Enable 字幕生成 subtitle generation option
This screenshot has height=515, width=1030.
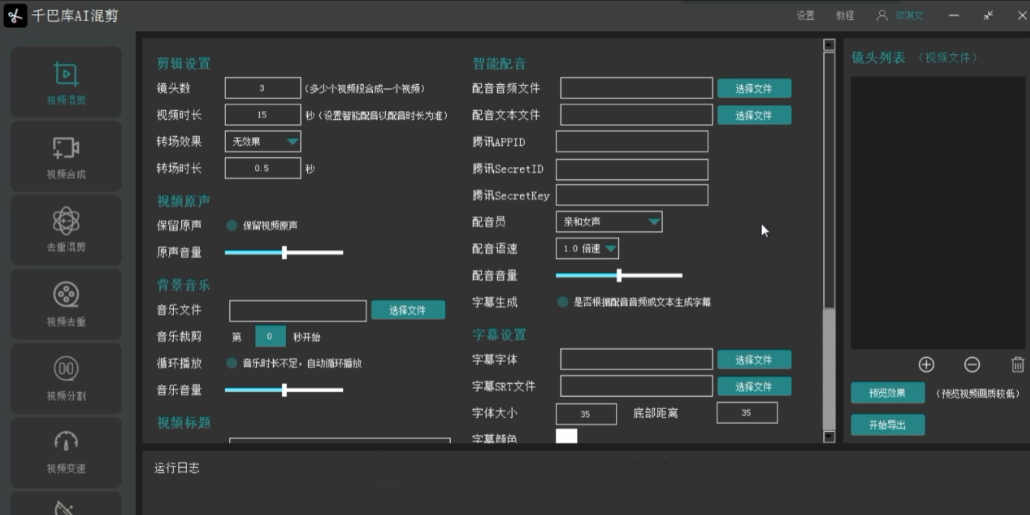click(563, 302)
